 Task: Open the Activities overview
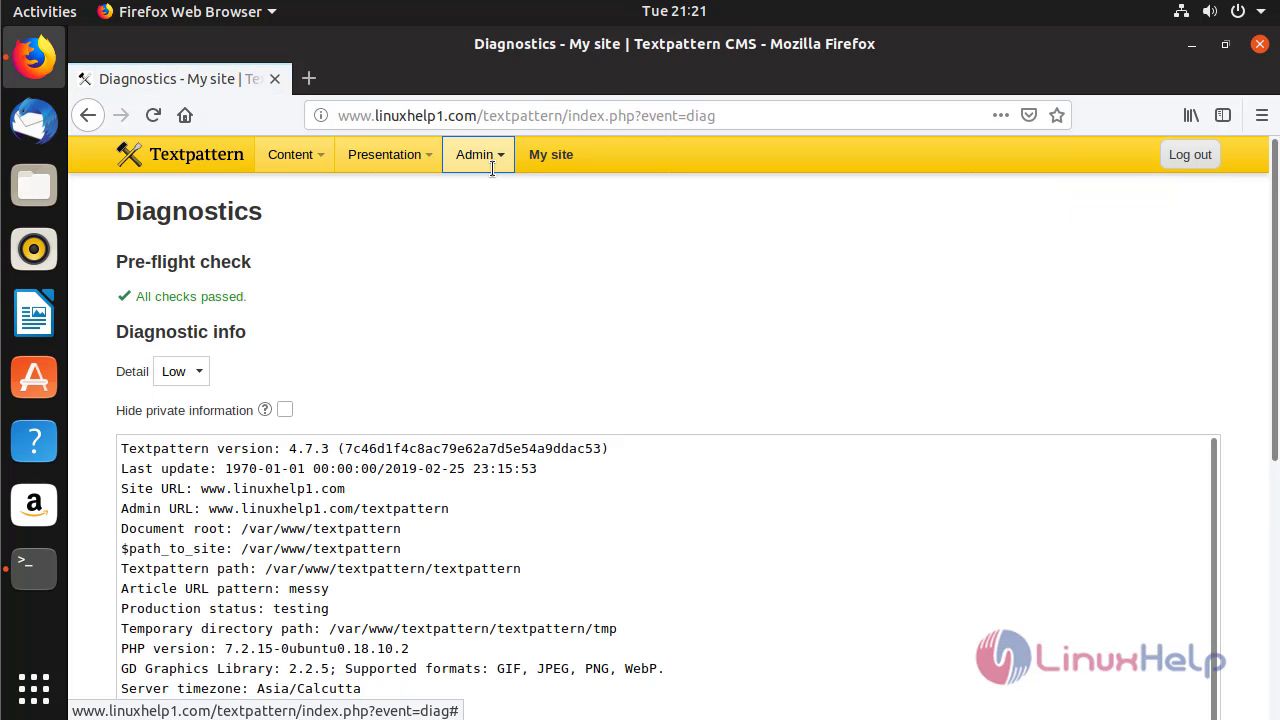coord(44,12)
